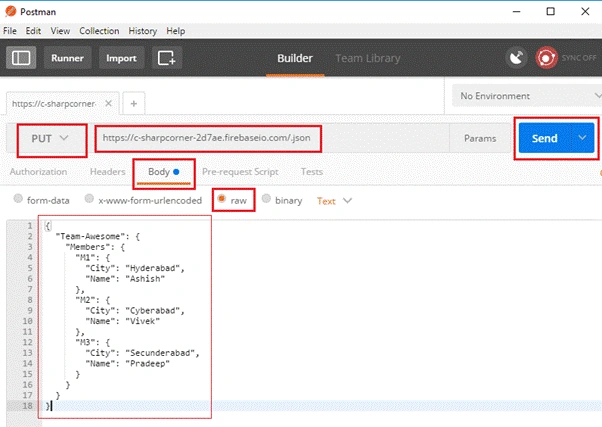Click the "M3" key line
602x427 pixels.
(x=93, y=342)
